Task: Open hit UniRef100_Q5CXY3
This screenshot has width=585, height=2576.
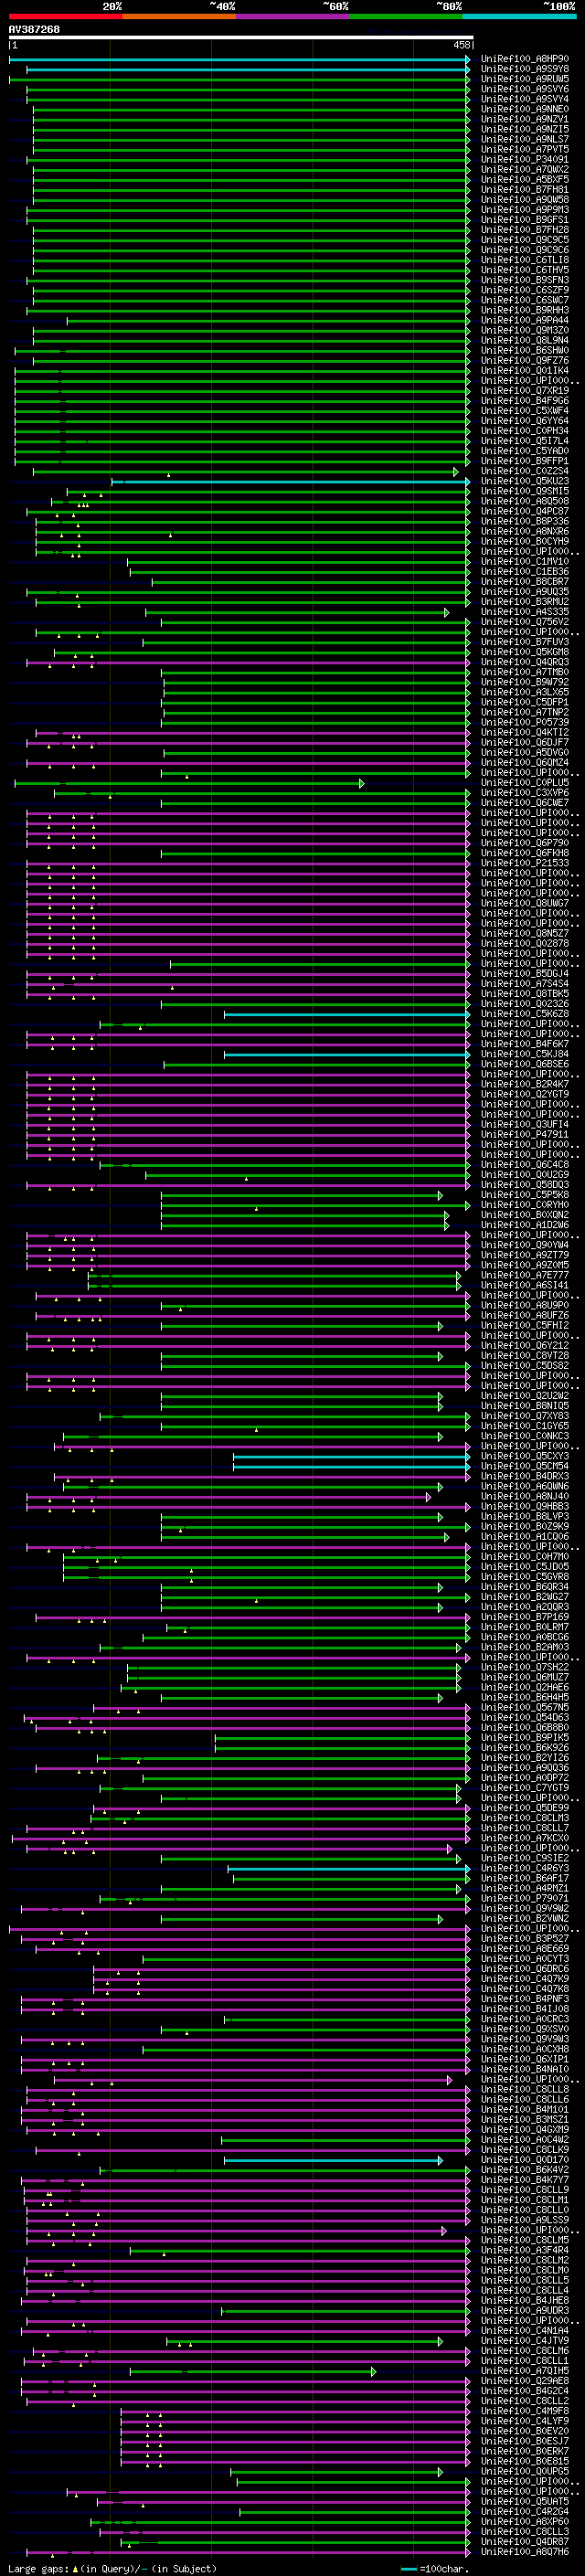Action: 524,1456
